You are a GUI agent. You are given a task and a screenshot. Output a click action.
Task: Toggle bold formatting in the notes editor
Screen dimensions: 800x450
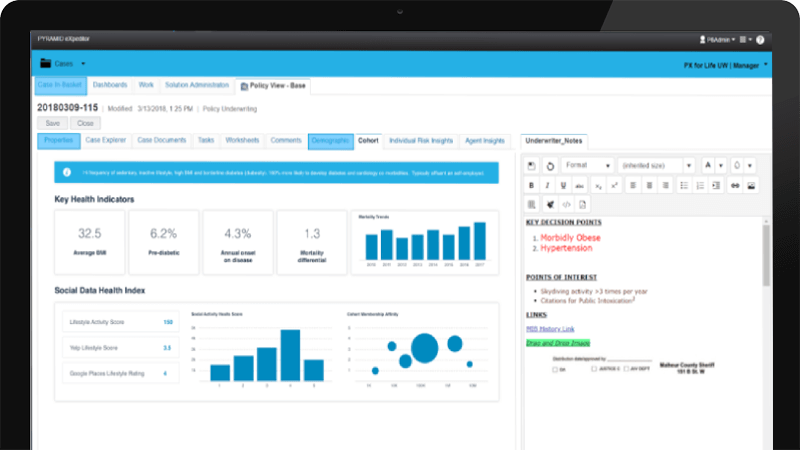[531, 186]
